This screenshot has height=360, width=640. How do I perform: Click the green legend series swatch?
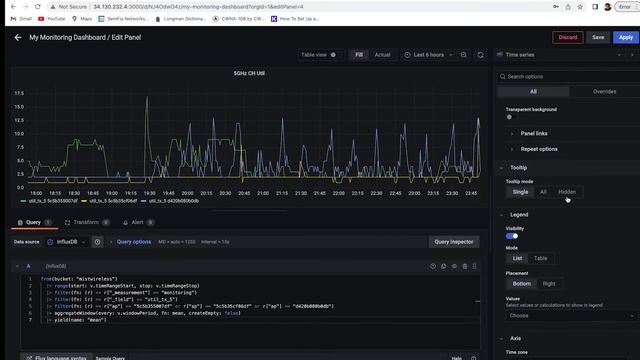coord(23,201)
